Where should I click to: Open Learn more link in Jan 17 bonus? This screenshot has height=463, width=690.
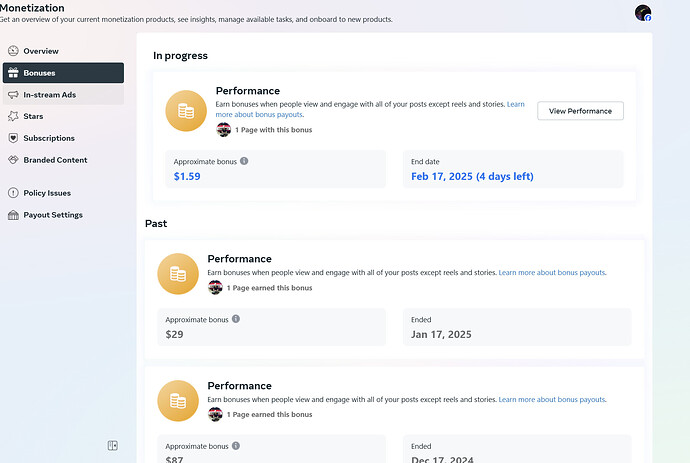point(552,272)
